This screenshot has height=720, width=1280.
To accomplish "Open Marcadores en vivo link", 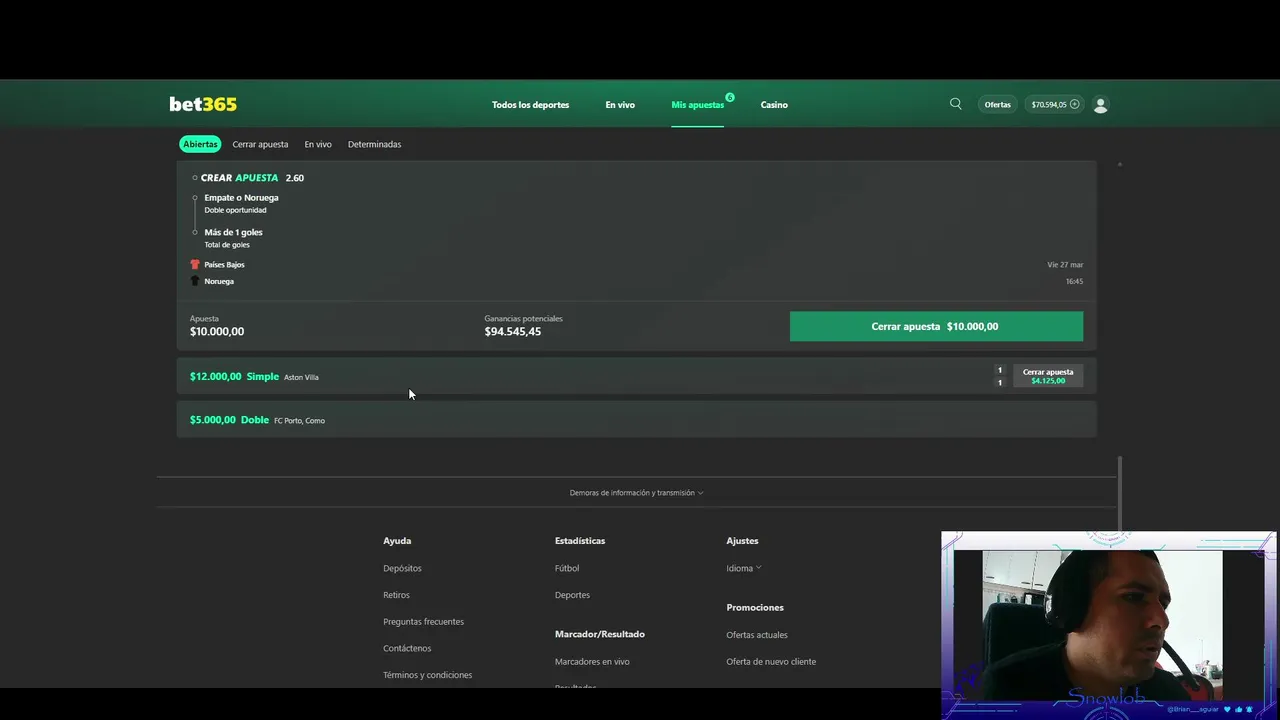I will (x=592, y=662).
